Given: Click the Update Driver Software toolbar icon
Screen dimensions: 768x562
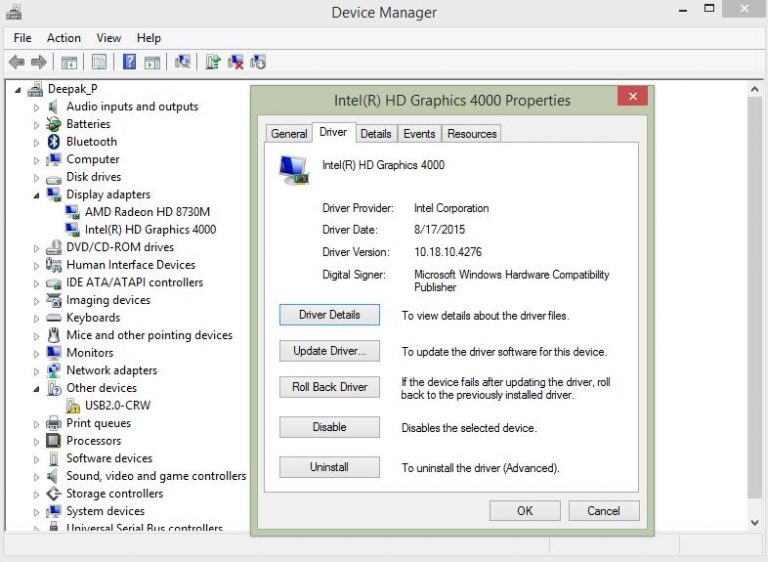Looking at the screenshot, I should click(x=212, y=62).
